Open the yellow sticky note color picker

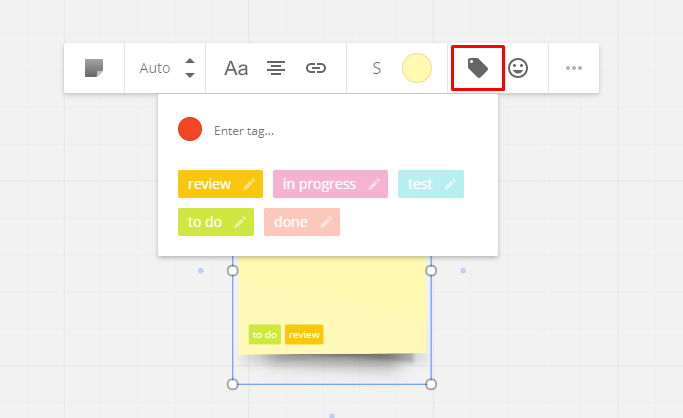(x=416, y=68)
